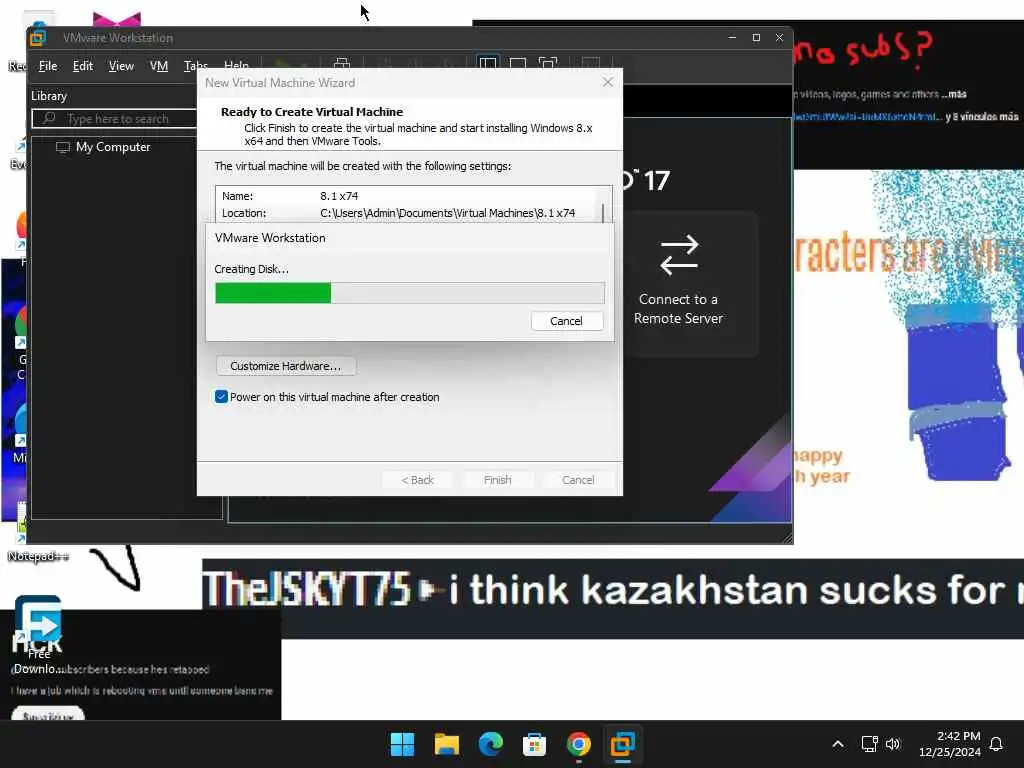Image resolution: width=1024 pixels, height=768 pixels.
Task: Open the Edit menu
Action: pyautogui.click(x=82, y=66)
